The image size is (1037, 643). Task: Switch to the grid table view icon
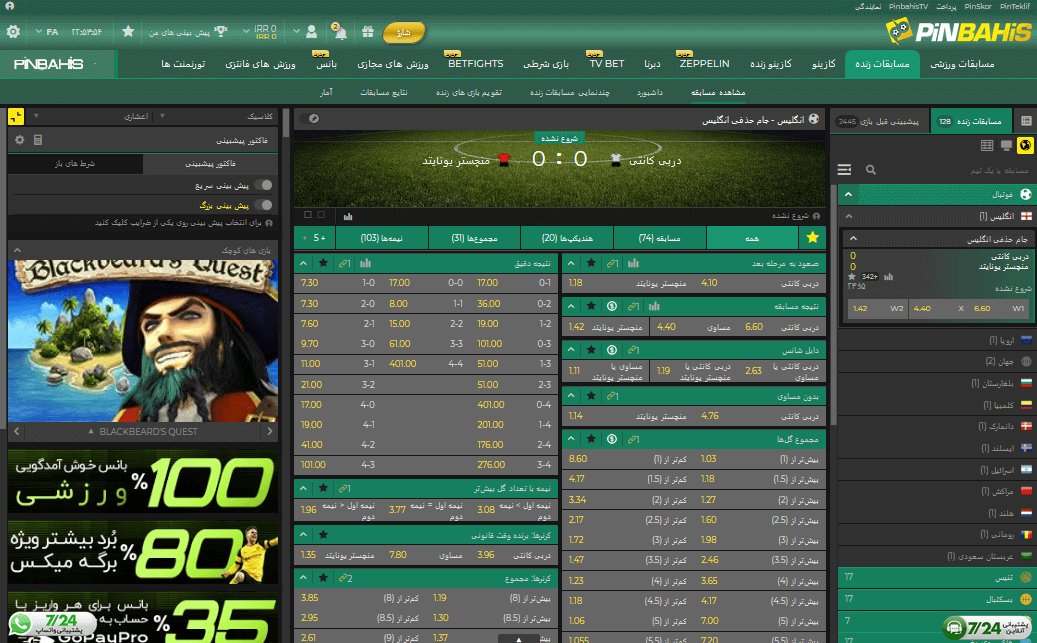pos(987,146)
